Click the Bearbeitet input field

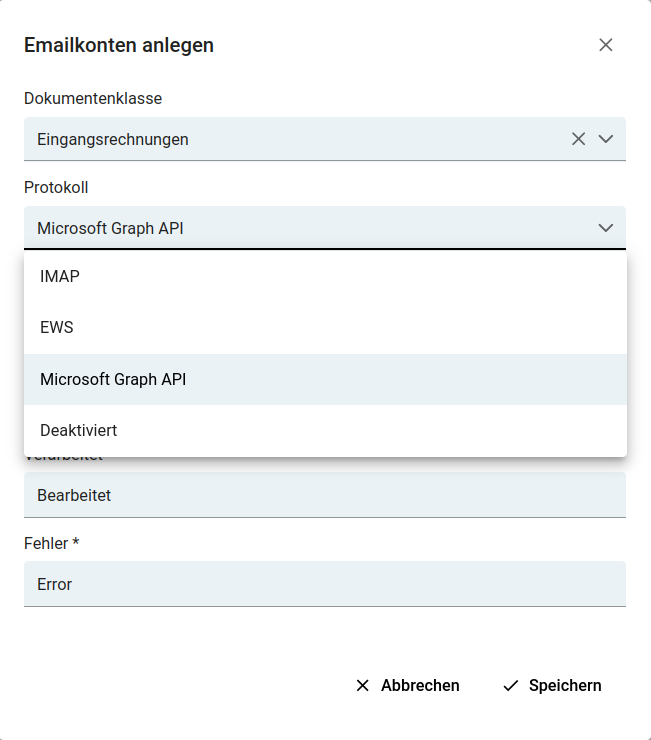pyautogui.click(x=324, y=495)
